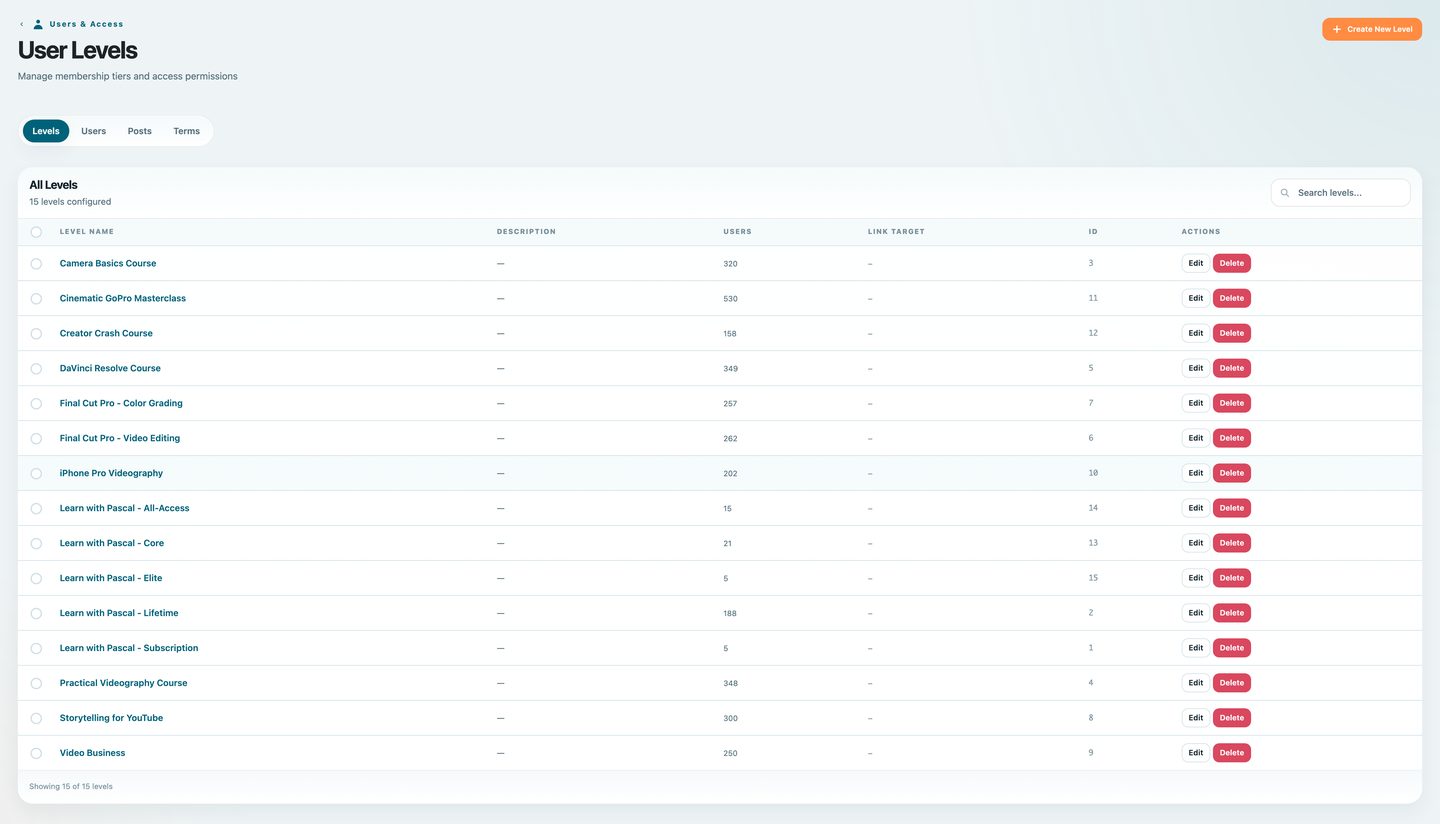Open the Posts tab

point(140,131)
